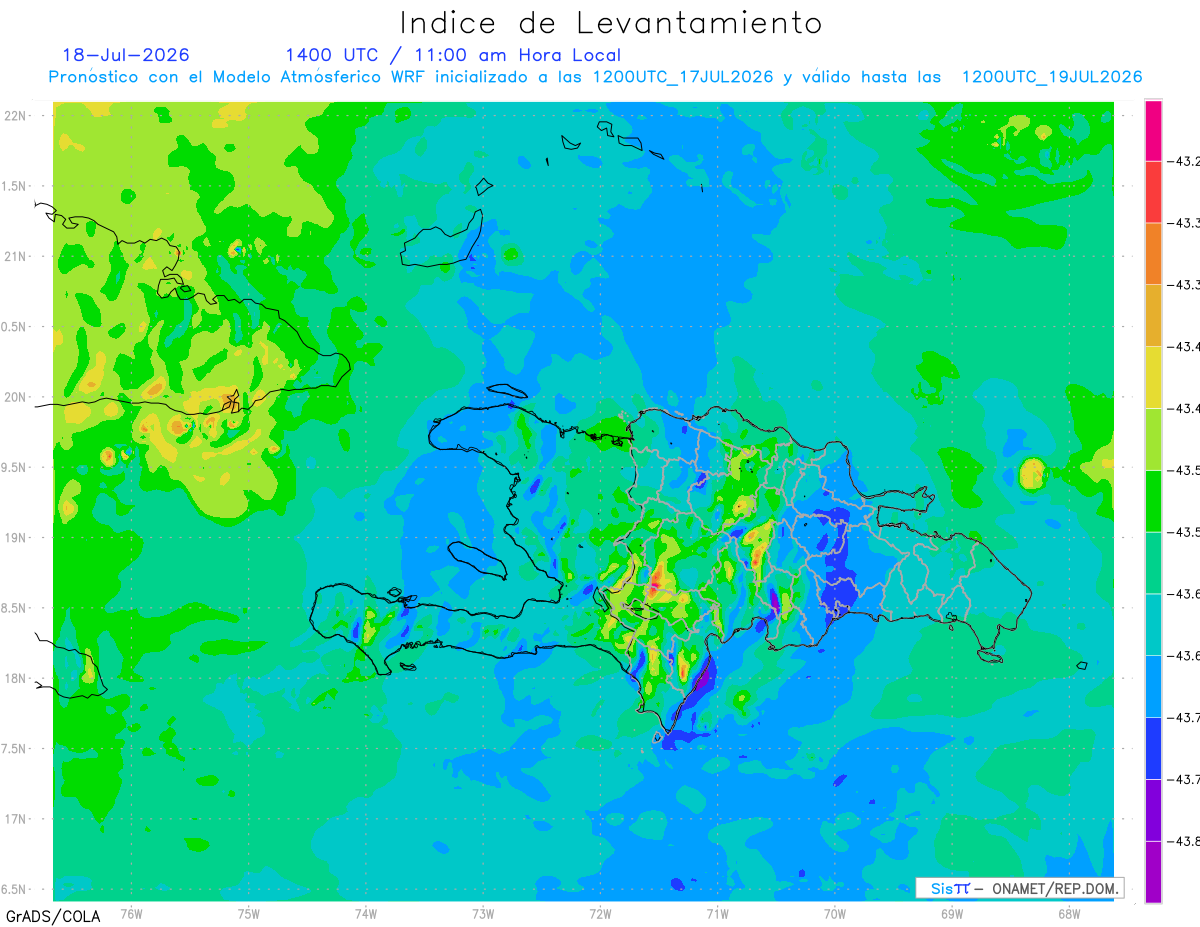
Task: Select the date label '18-Jul-2026'
Action: pos(126,55)
